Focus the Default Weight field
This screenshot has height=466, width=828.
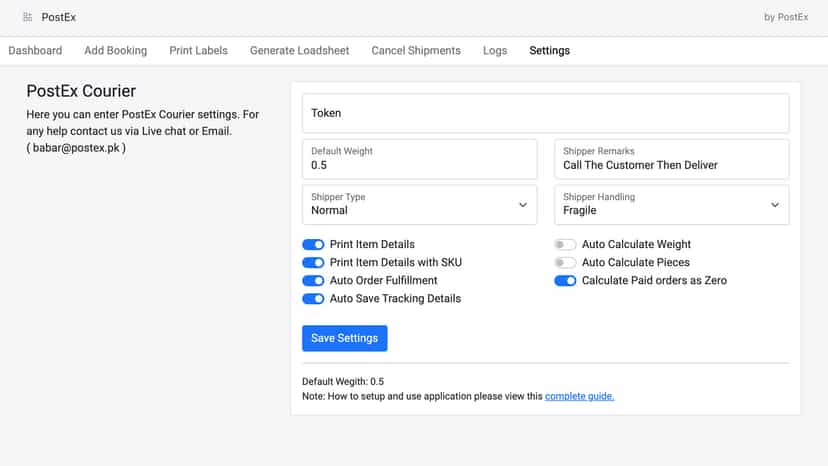(x=420, y=159)
